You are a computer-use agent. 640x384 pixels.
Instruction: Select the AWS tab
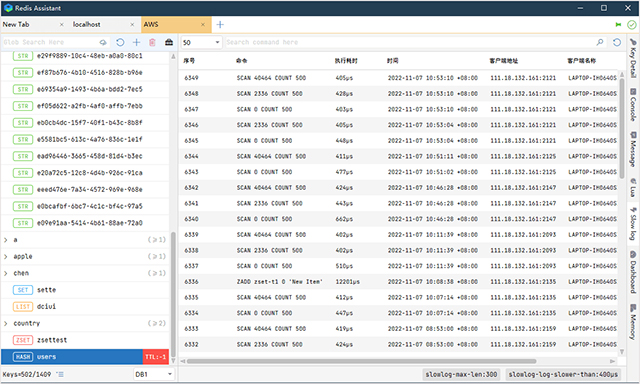pyautogui.click(x=176, y=24)
